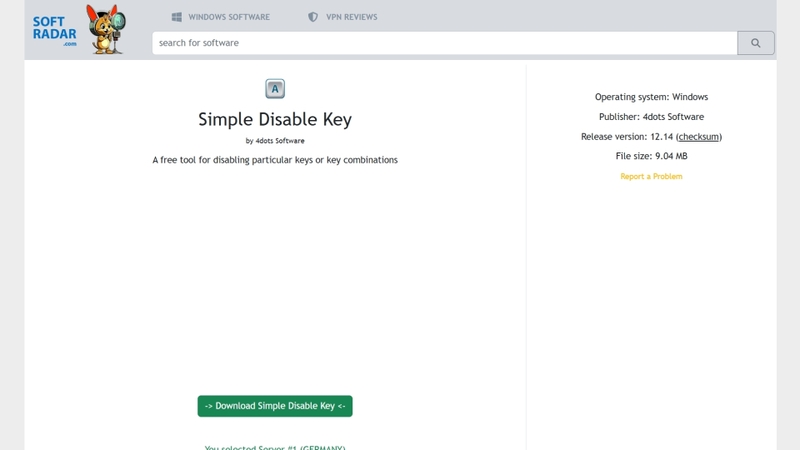Click the SoftRadar mascot image
This screenshot has width=800, height=450.
tap(106, 29)
